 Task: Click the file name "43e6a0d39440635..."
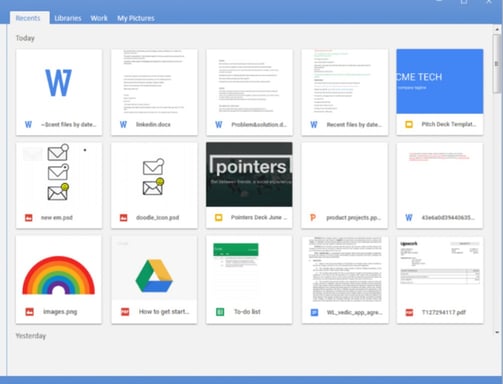[x=448, y=218]
